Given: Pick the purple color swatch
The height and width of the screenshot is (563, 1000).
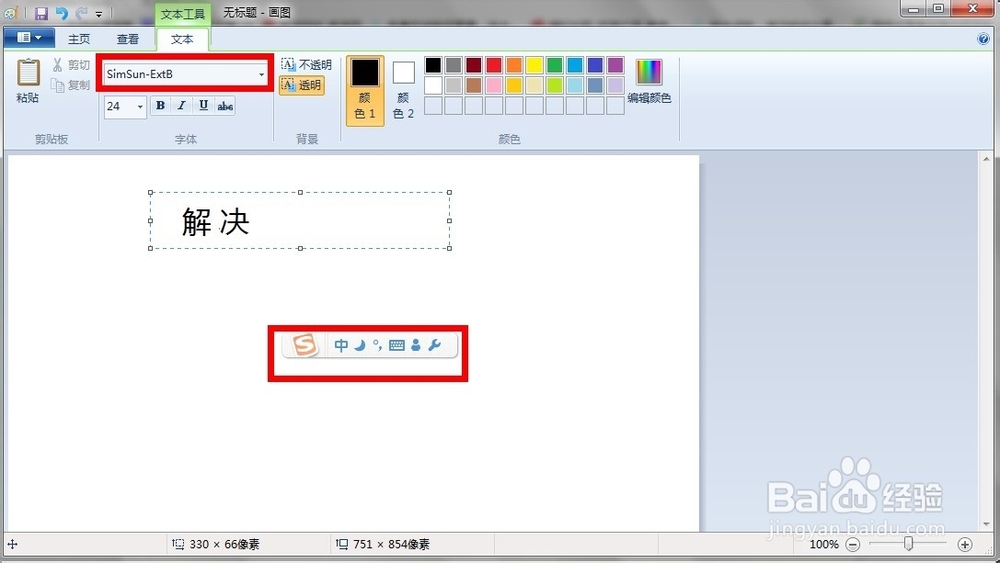Looking at the screenshot, I should [x=615, y=64].
